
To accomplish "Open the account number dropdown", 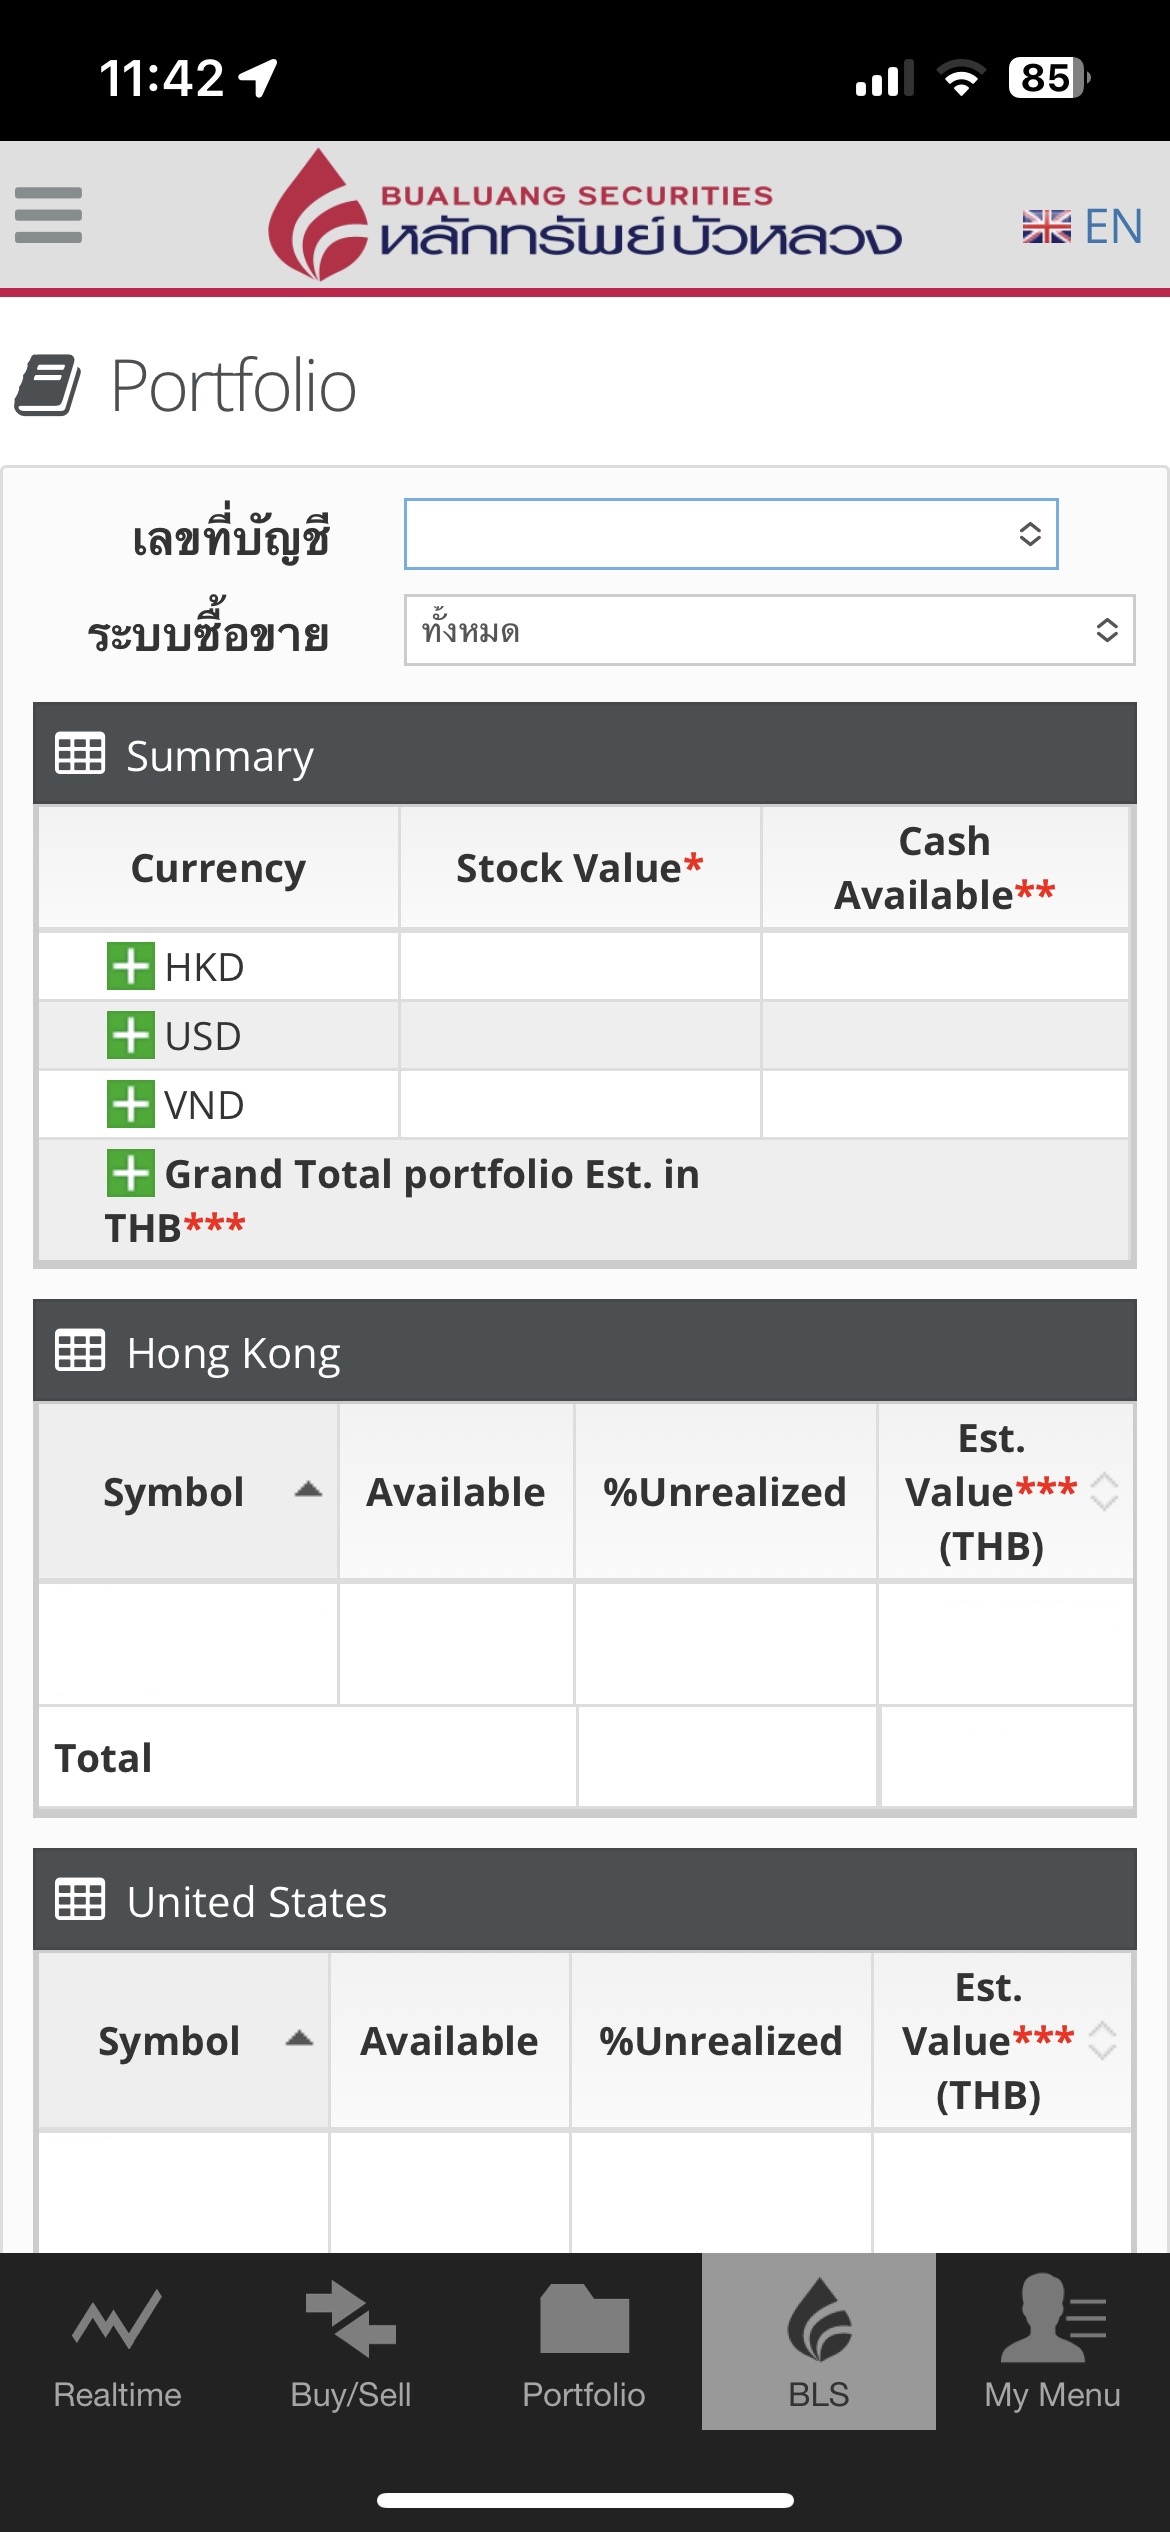I will coord(731,534).
